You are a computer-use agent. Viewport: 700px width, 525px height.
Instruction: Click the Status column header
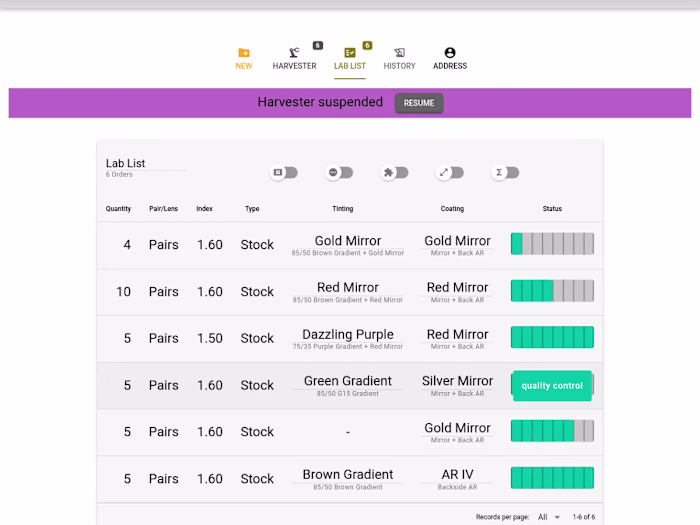552,208
